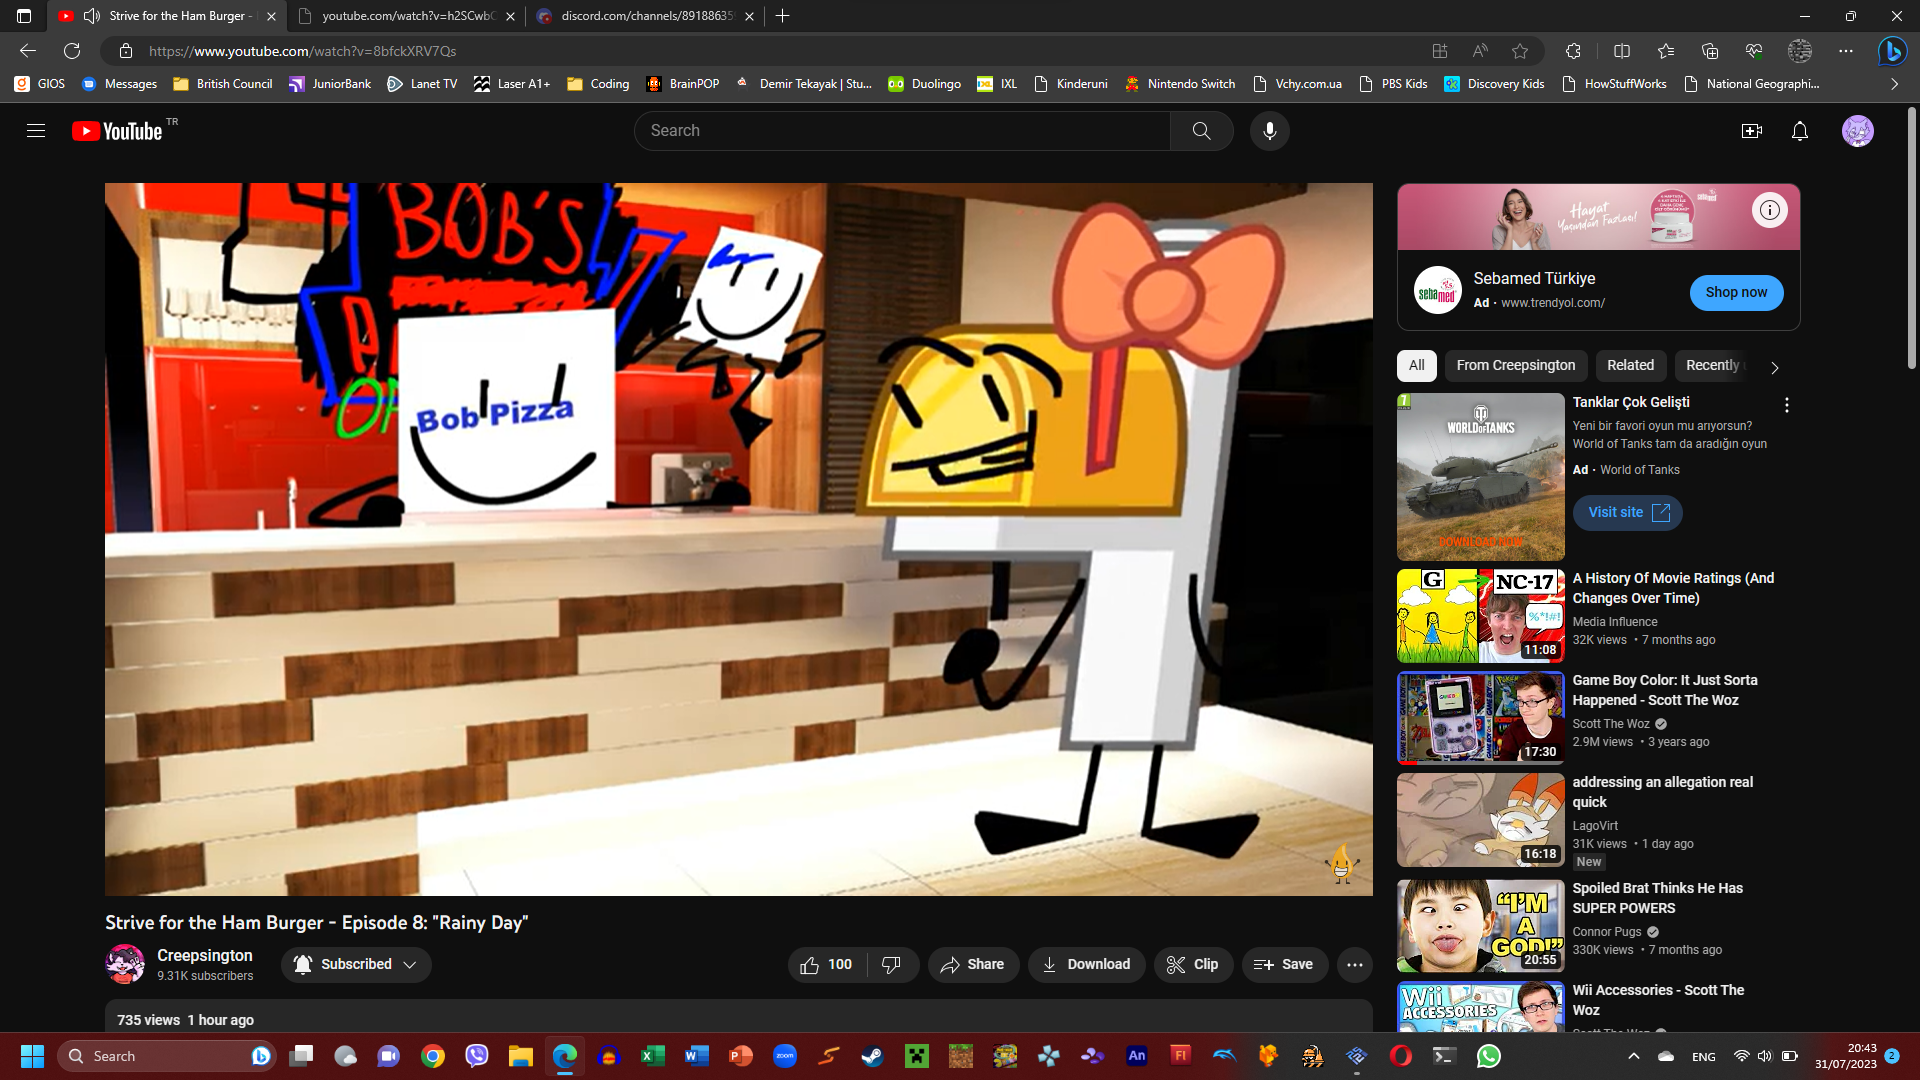Viewport: 1920px width, 1080px height.
Task: Go to the YouTube home logo
Action: [x=117, y=131]
